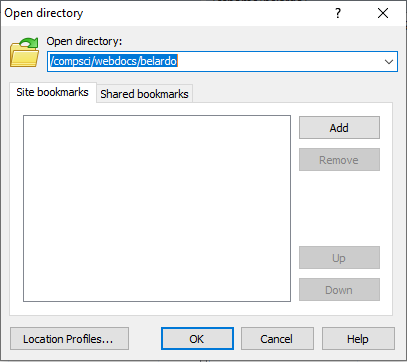Click the Up button
The image size is (407, 362).
pos(339,258)
